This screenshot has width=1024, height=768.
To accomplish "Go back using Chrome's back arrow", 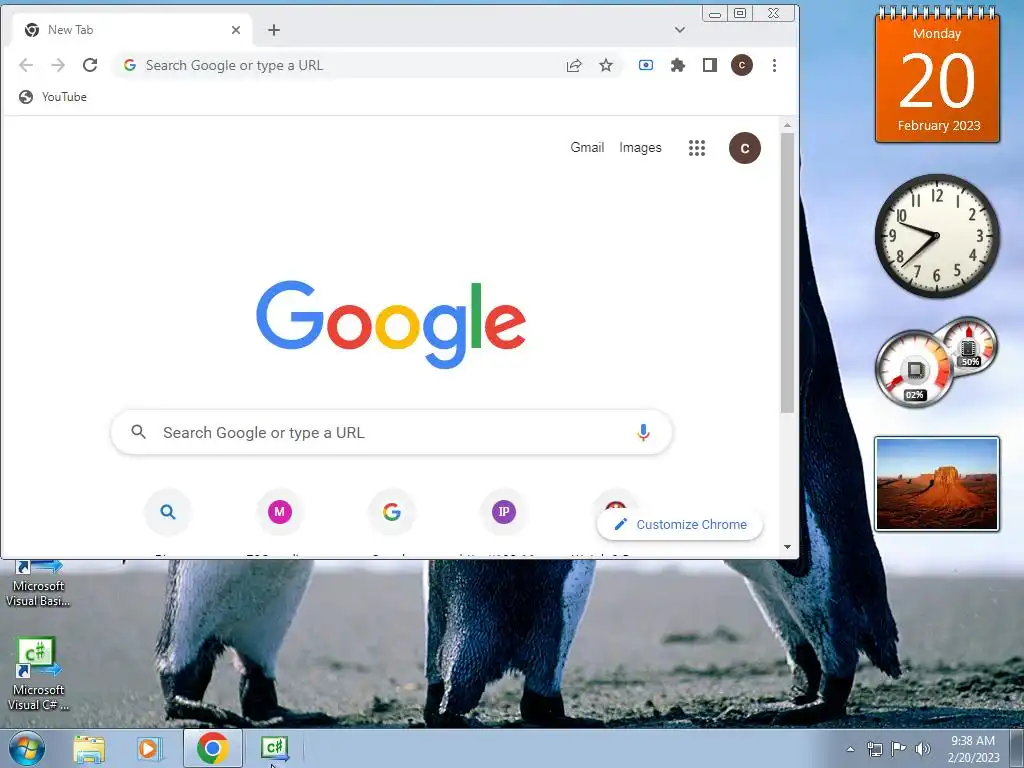I will 26,65.
